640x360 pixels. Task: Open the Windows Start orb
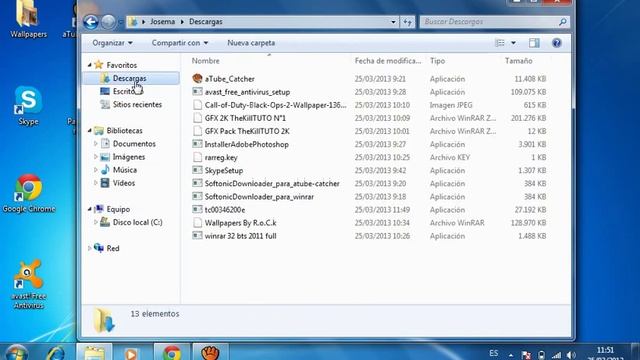click(x=16, y=353)
